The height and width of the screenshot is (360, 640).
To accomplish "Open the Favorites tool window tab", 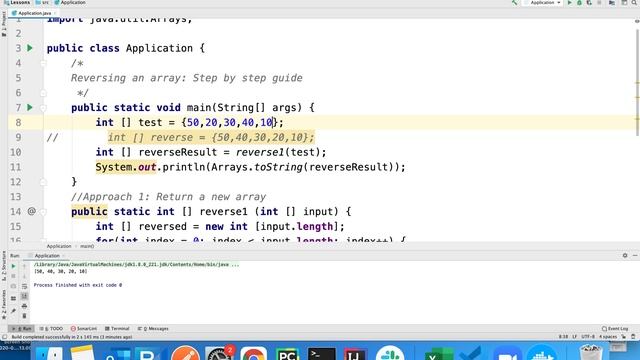I will (x=4, y=304).
